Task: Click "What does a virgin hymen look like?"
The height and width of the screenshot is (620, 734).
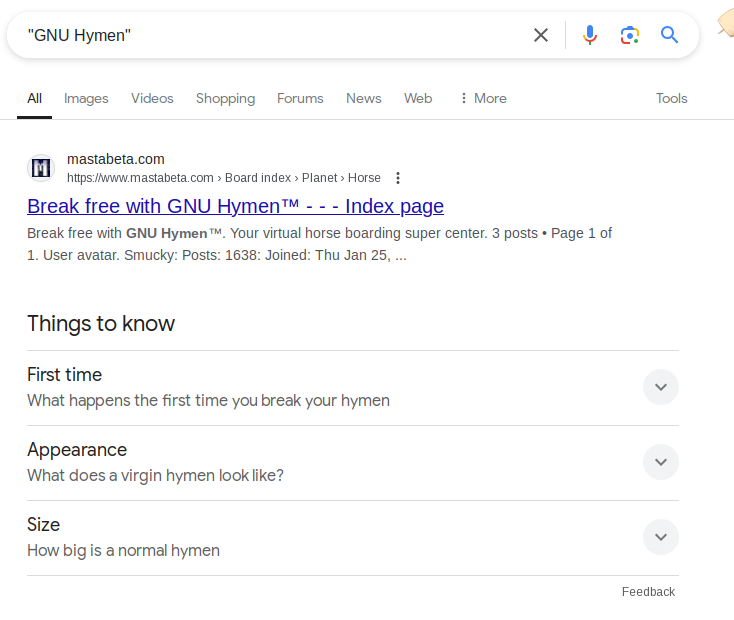Action: tap(155, 475)
